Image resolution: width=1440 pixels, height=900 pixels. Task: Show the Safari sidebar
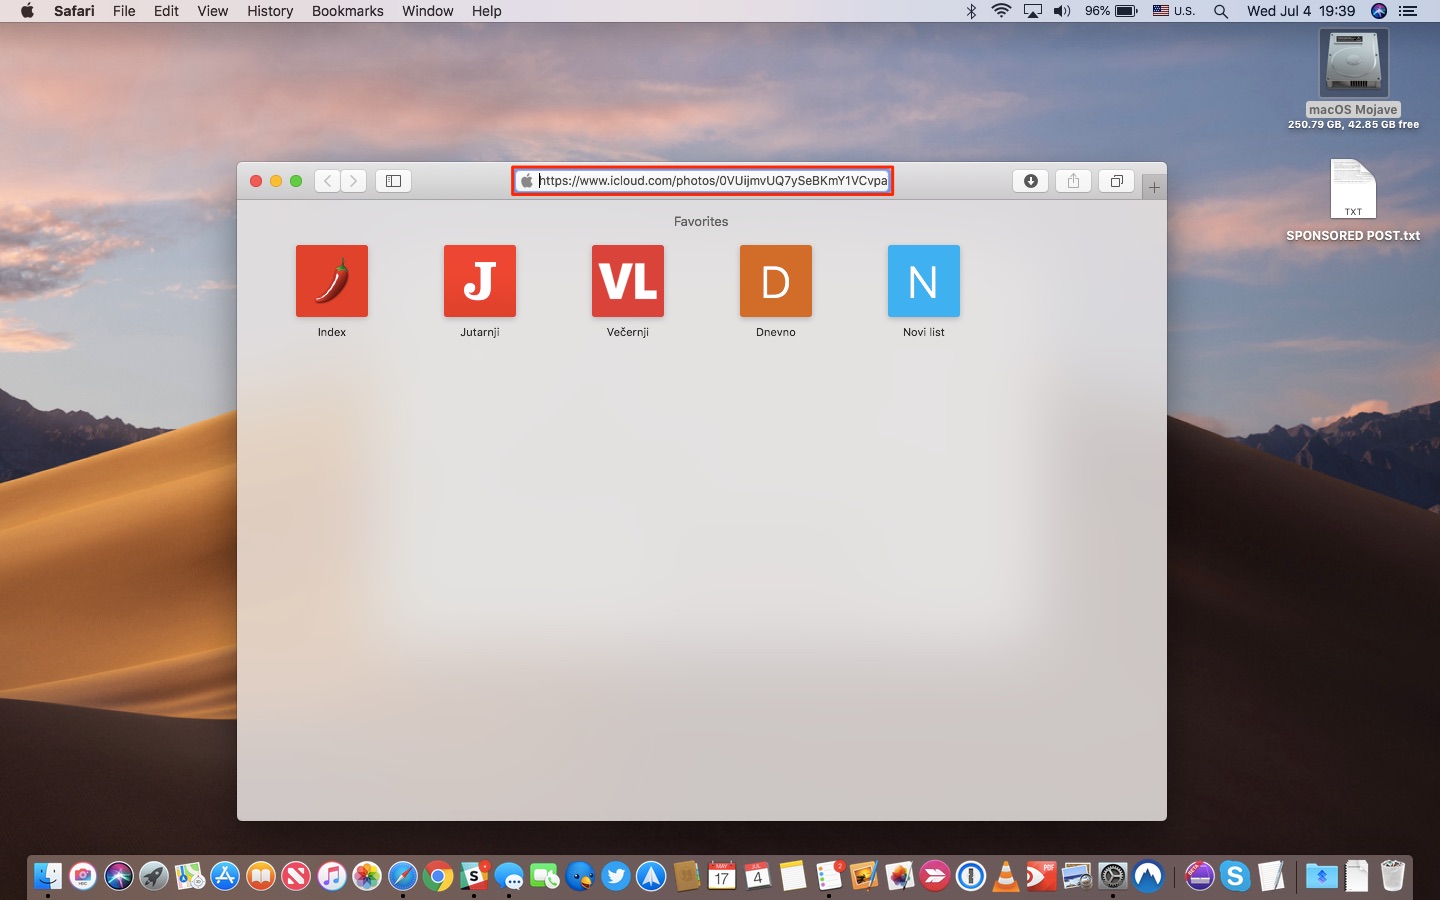393,181
